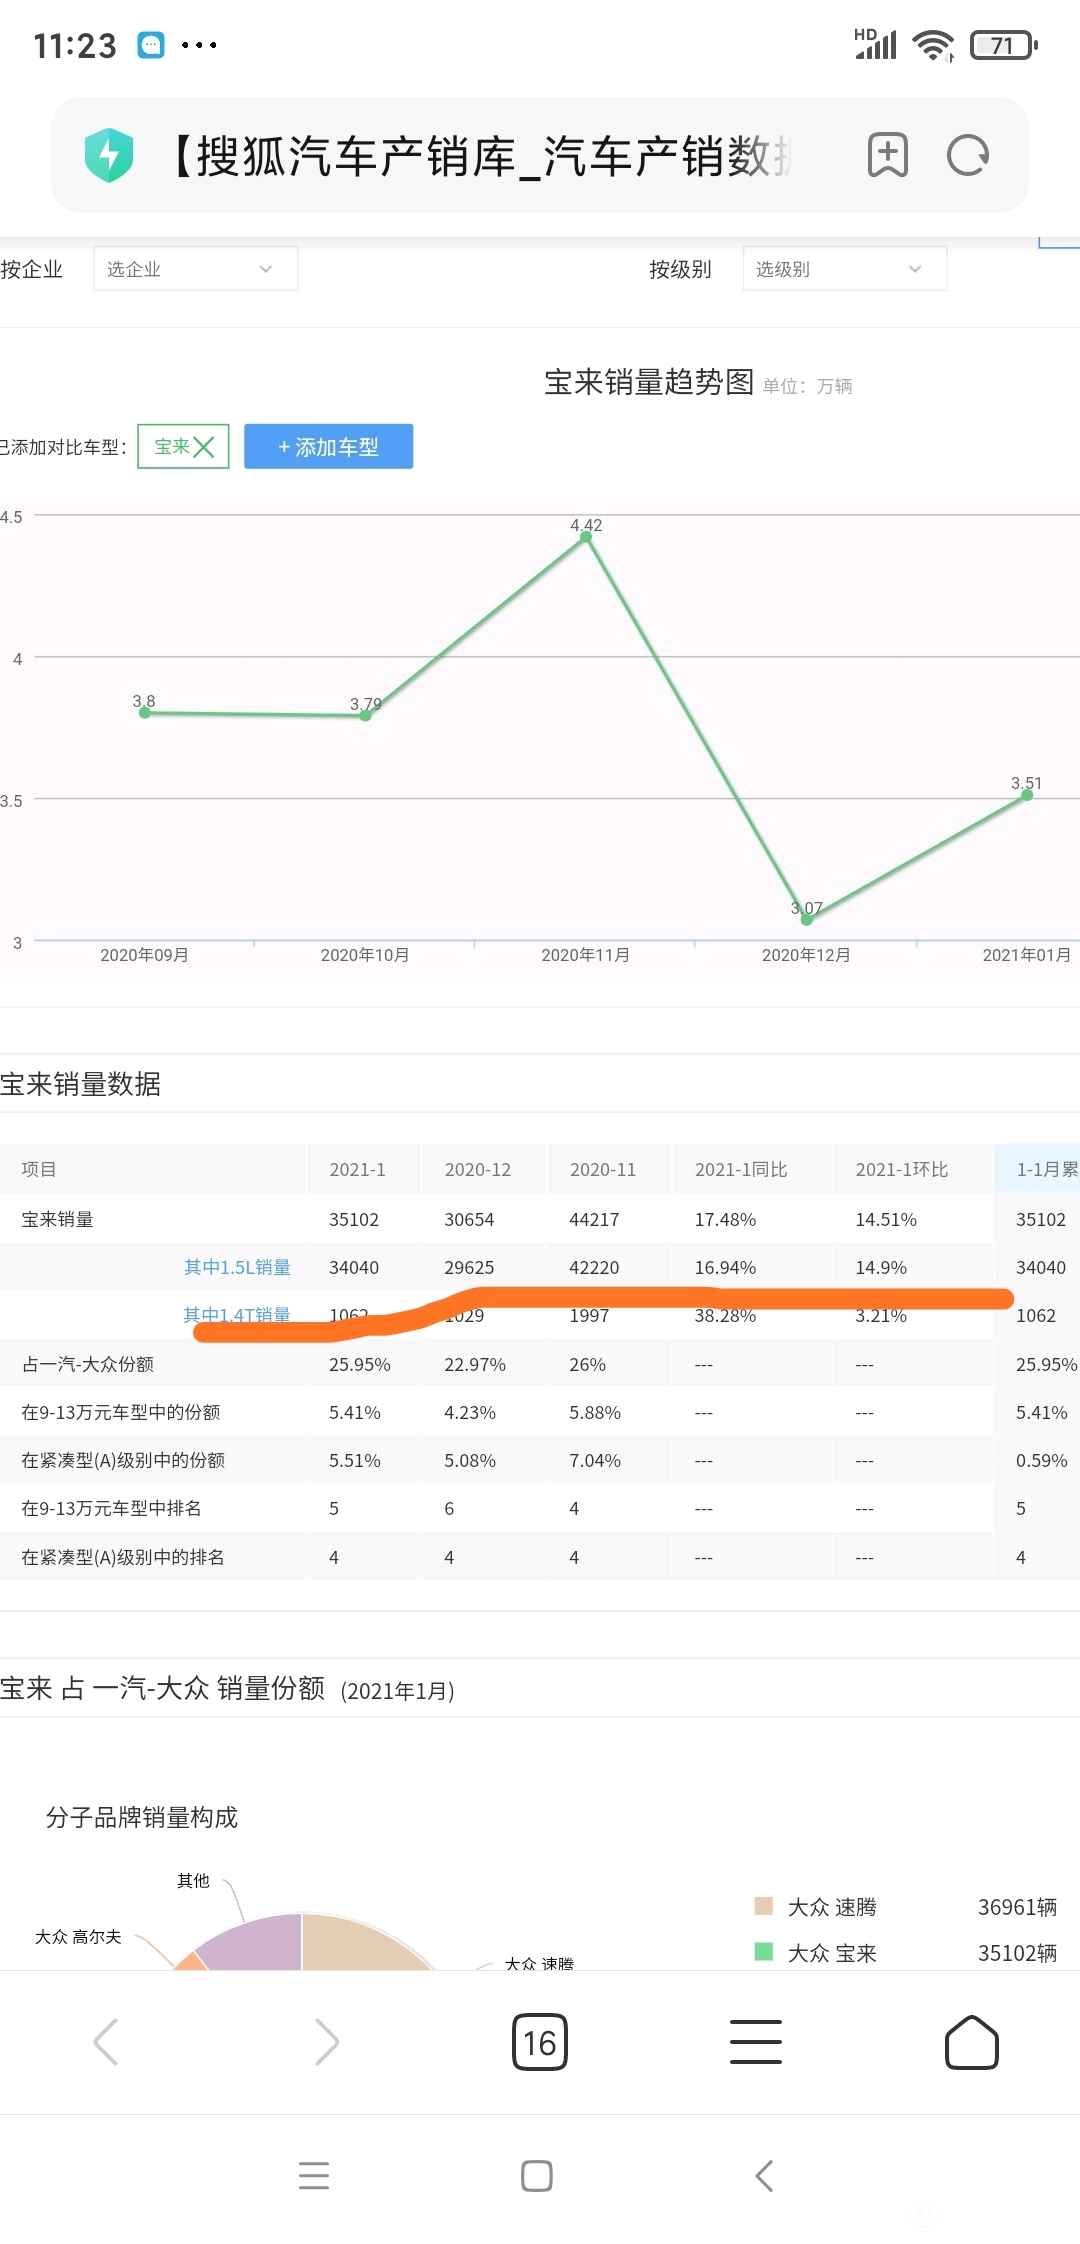Select the 4.42 data point on chart
The image size is (1080, 2244).
click(x=586, y=537)
